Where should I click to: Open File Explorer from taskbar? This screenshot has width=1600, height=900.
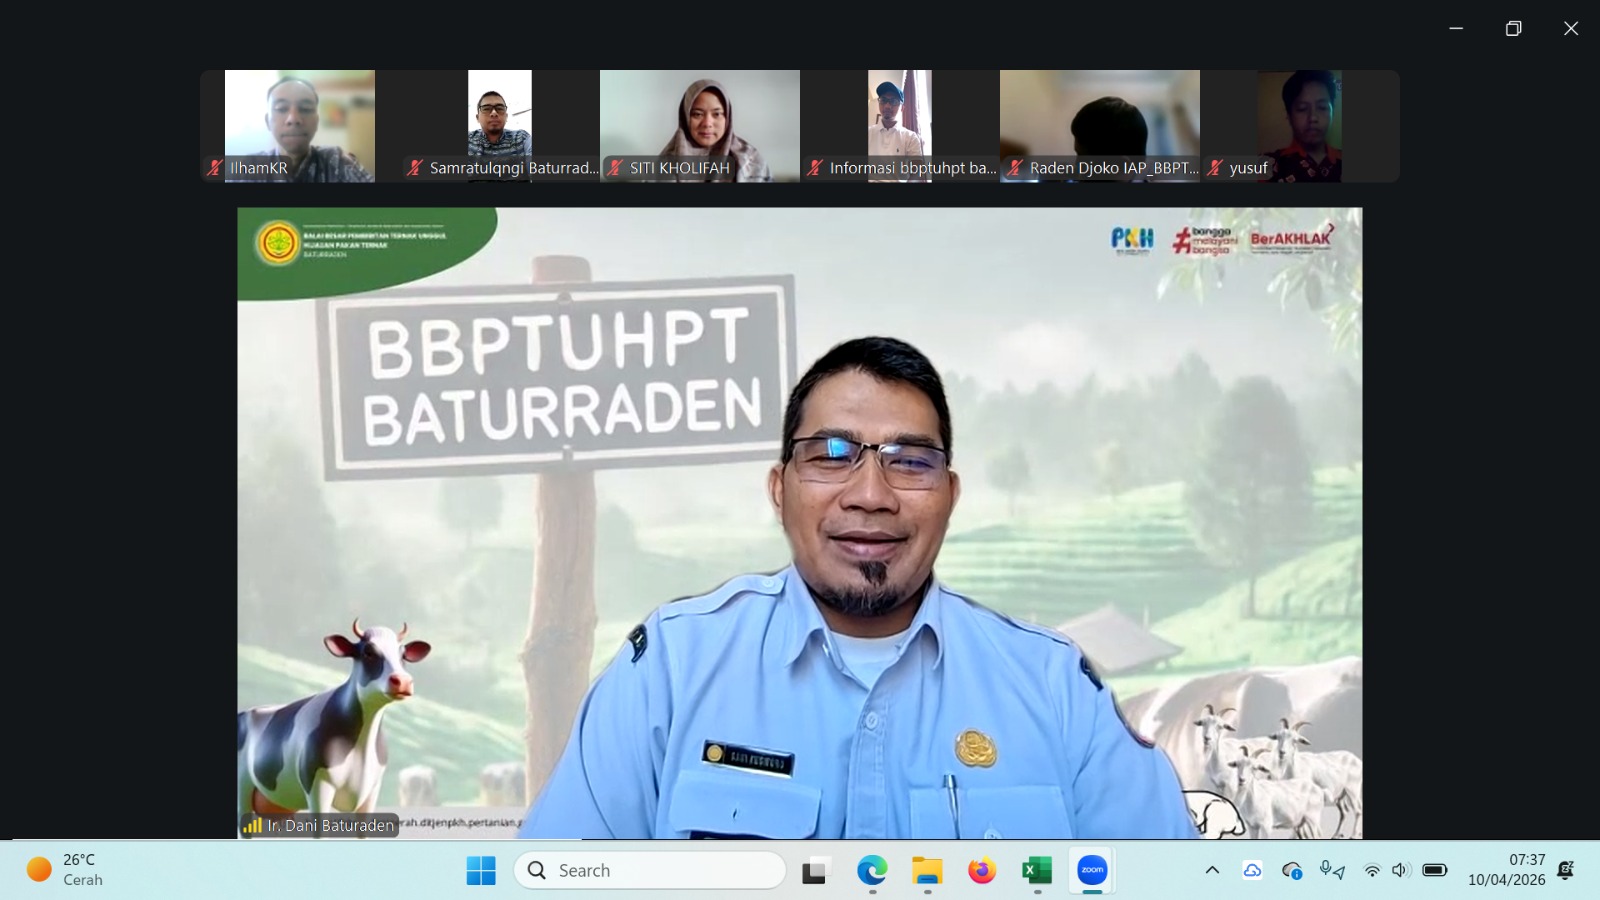[x=927, y=871]
